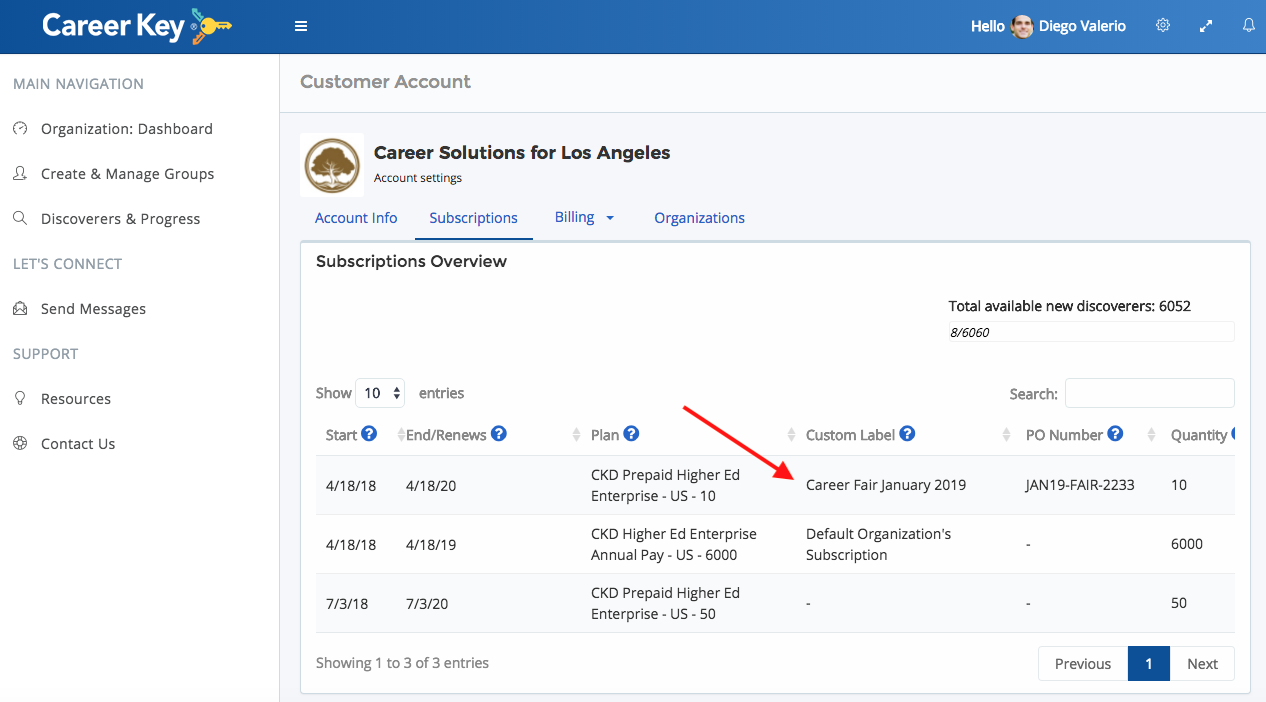
Task: Click the organization tree logo
Action: pos(332,166)
